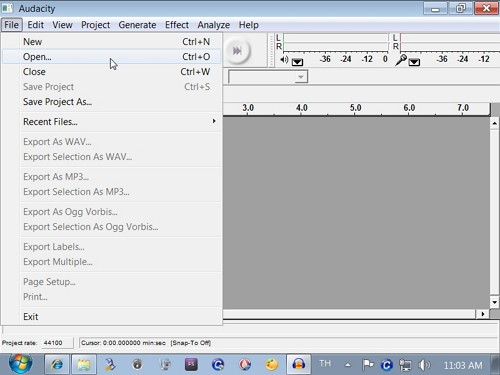Open the Windows Start orb
Viewport: 500px width, 375px height.
[20, 363]
